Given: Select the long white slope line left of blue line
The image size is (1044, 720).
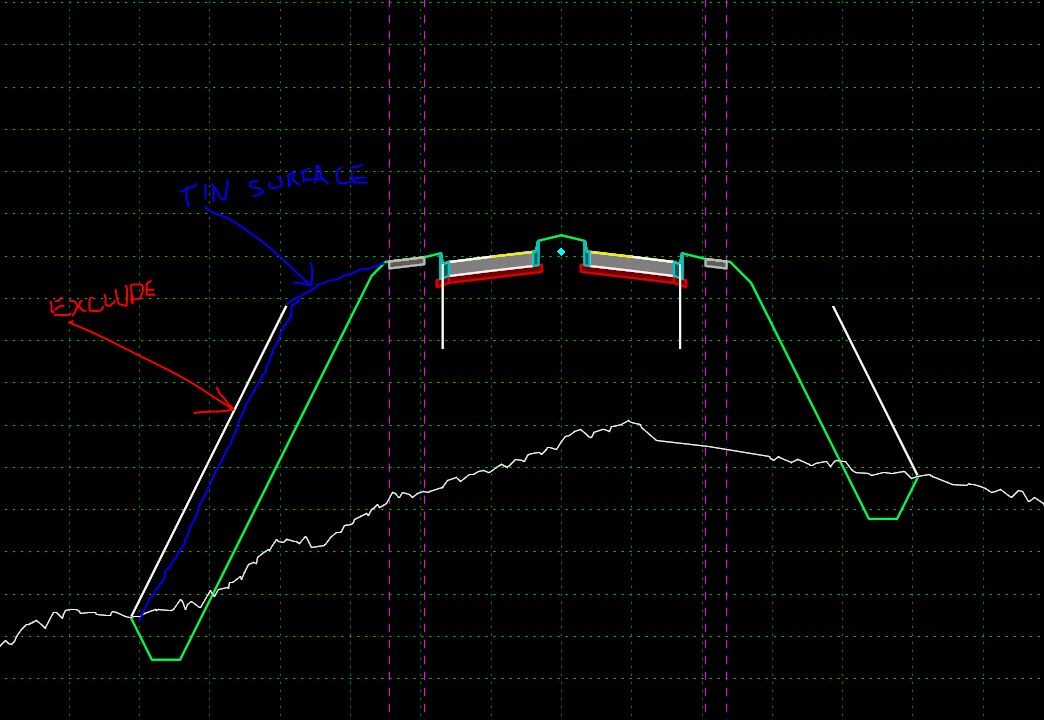Looking at the screenshot, I should click(209, 461).
